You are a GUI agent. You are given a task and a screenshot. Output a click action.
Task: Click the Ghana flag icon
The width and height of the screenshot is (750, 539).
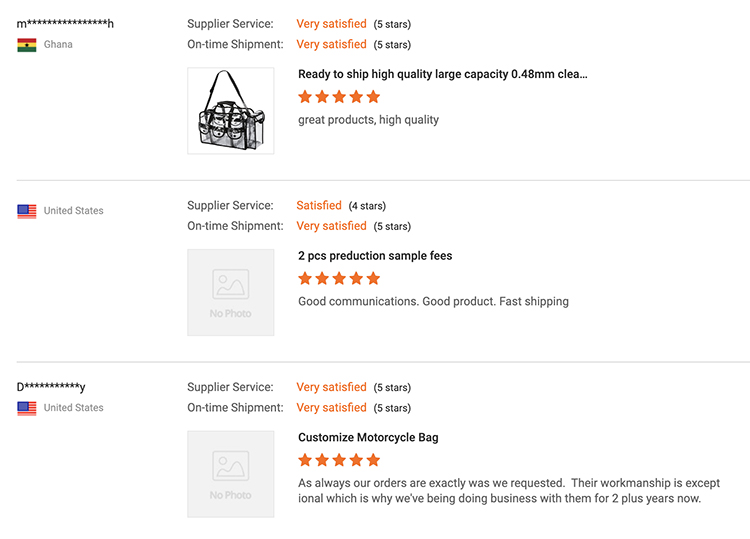(27, 45)
